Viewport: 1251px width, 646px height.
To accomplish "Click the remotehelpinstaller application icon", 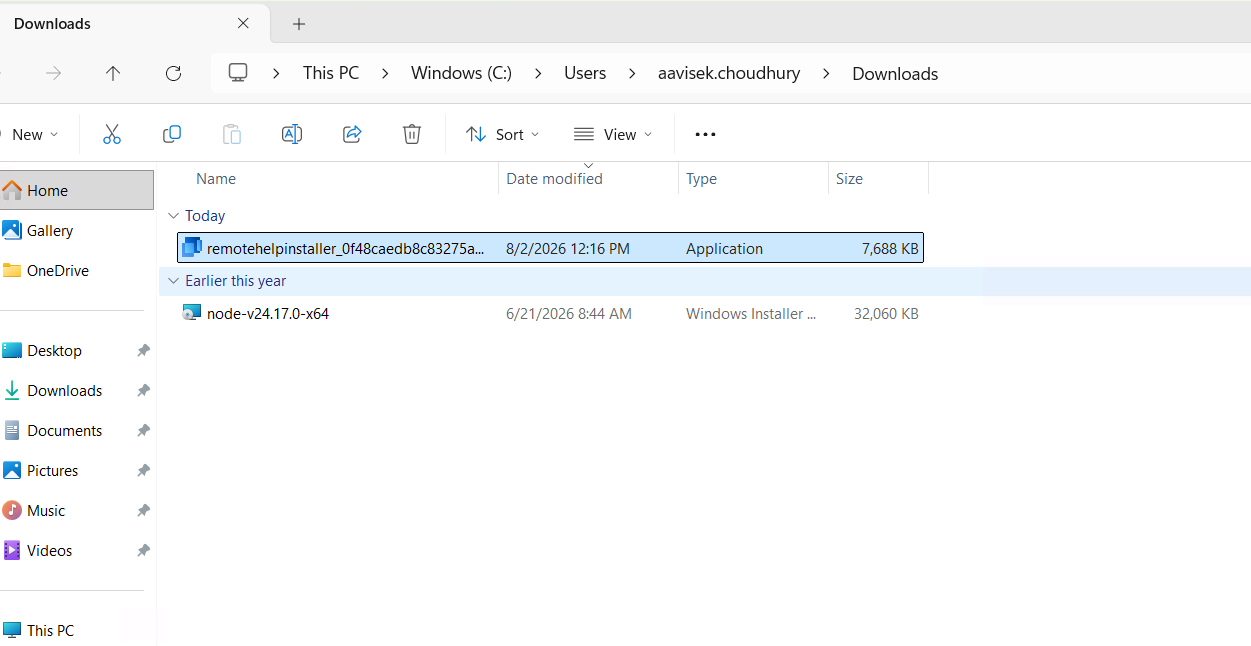I will click(x=192, y=248).
